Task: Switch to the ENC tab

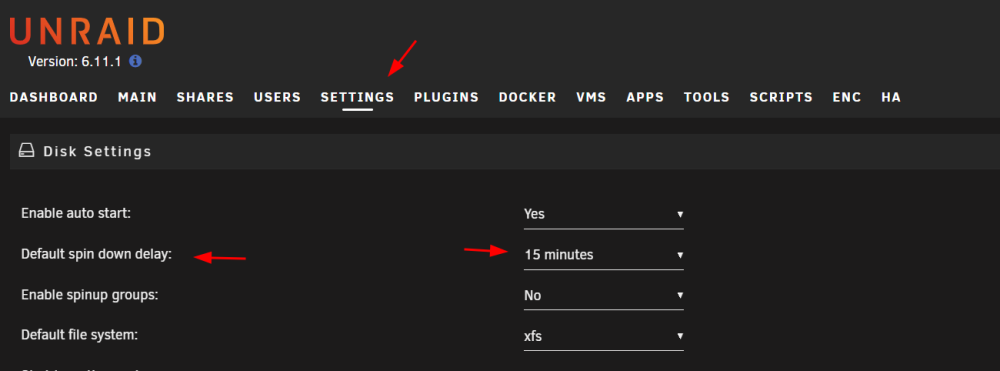Action: click(847, 98)
